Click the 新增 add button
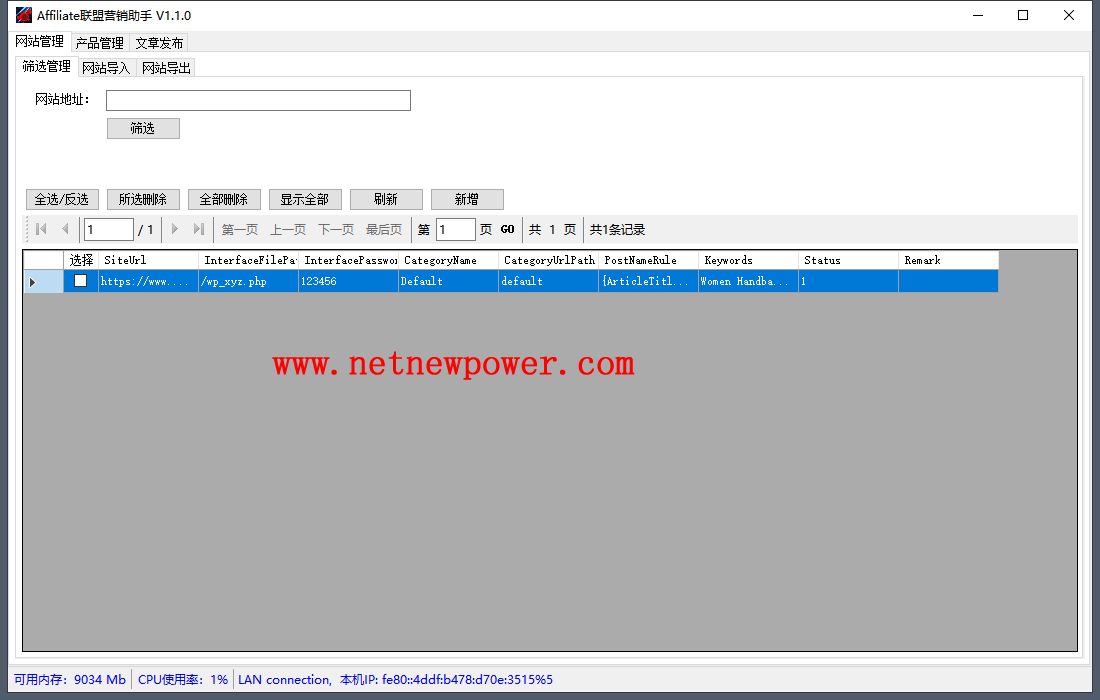 pyautogui.click(x=467, y=200)
